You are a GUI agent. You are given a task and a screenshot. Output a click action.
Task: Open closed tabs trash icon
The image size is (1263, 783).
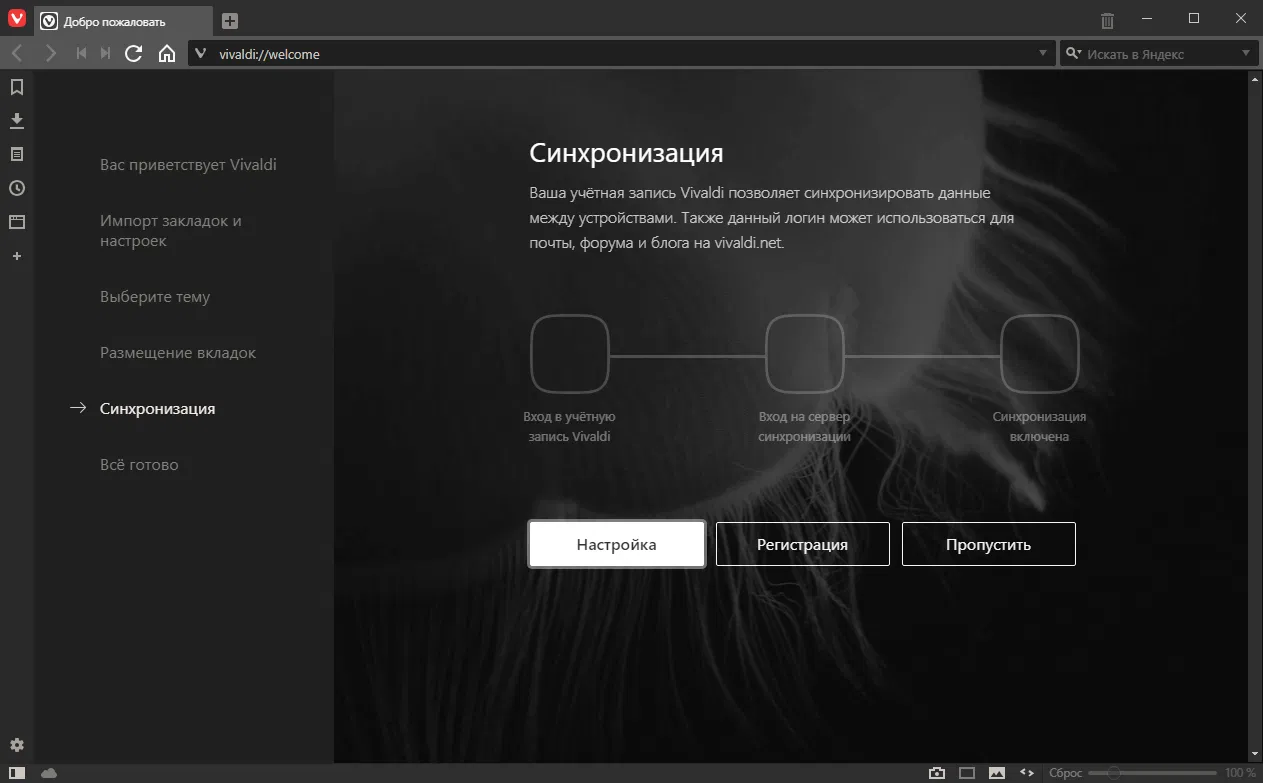(1107, 21)
